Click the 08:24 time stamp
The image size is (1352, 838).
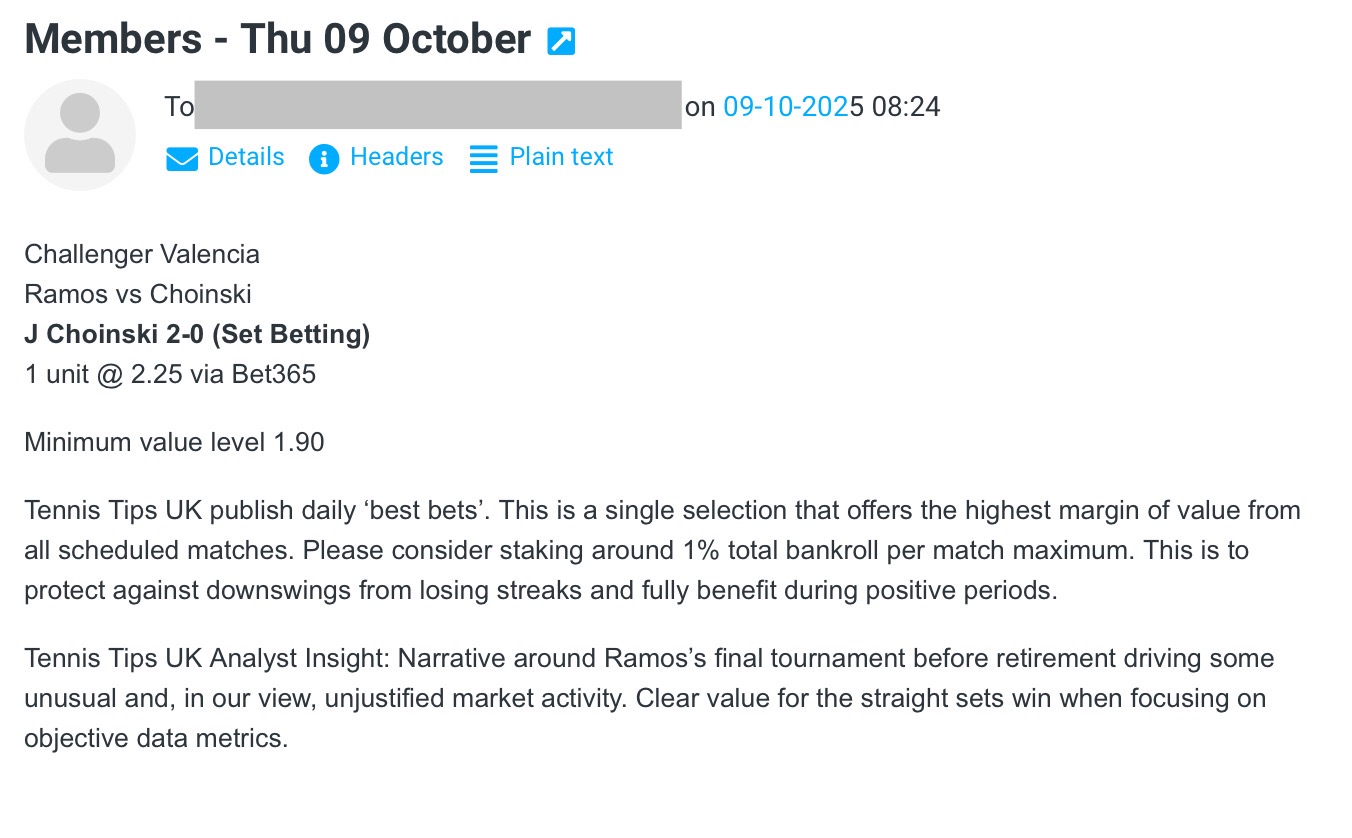coord(906,106)
